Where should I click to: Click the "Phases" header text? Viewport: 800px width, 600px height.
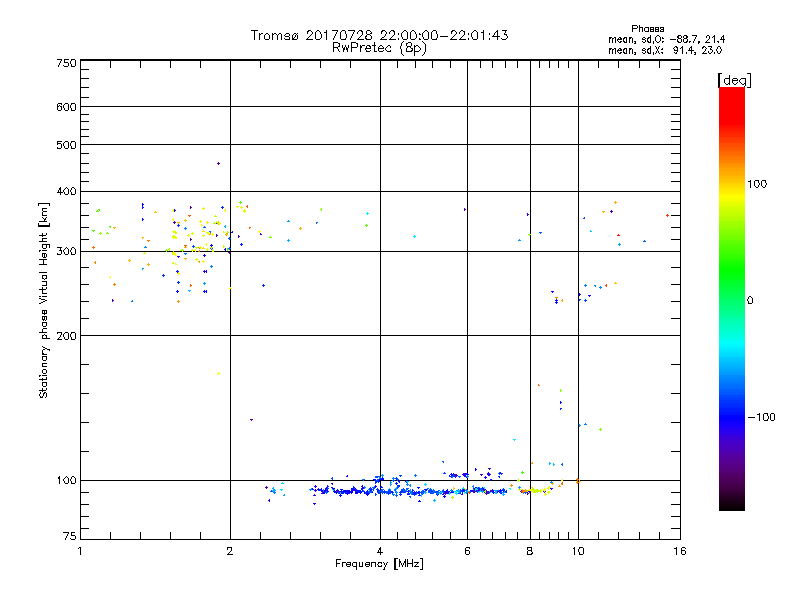click(647, 29)
